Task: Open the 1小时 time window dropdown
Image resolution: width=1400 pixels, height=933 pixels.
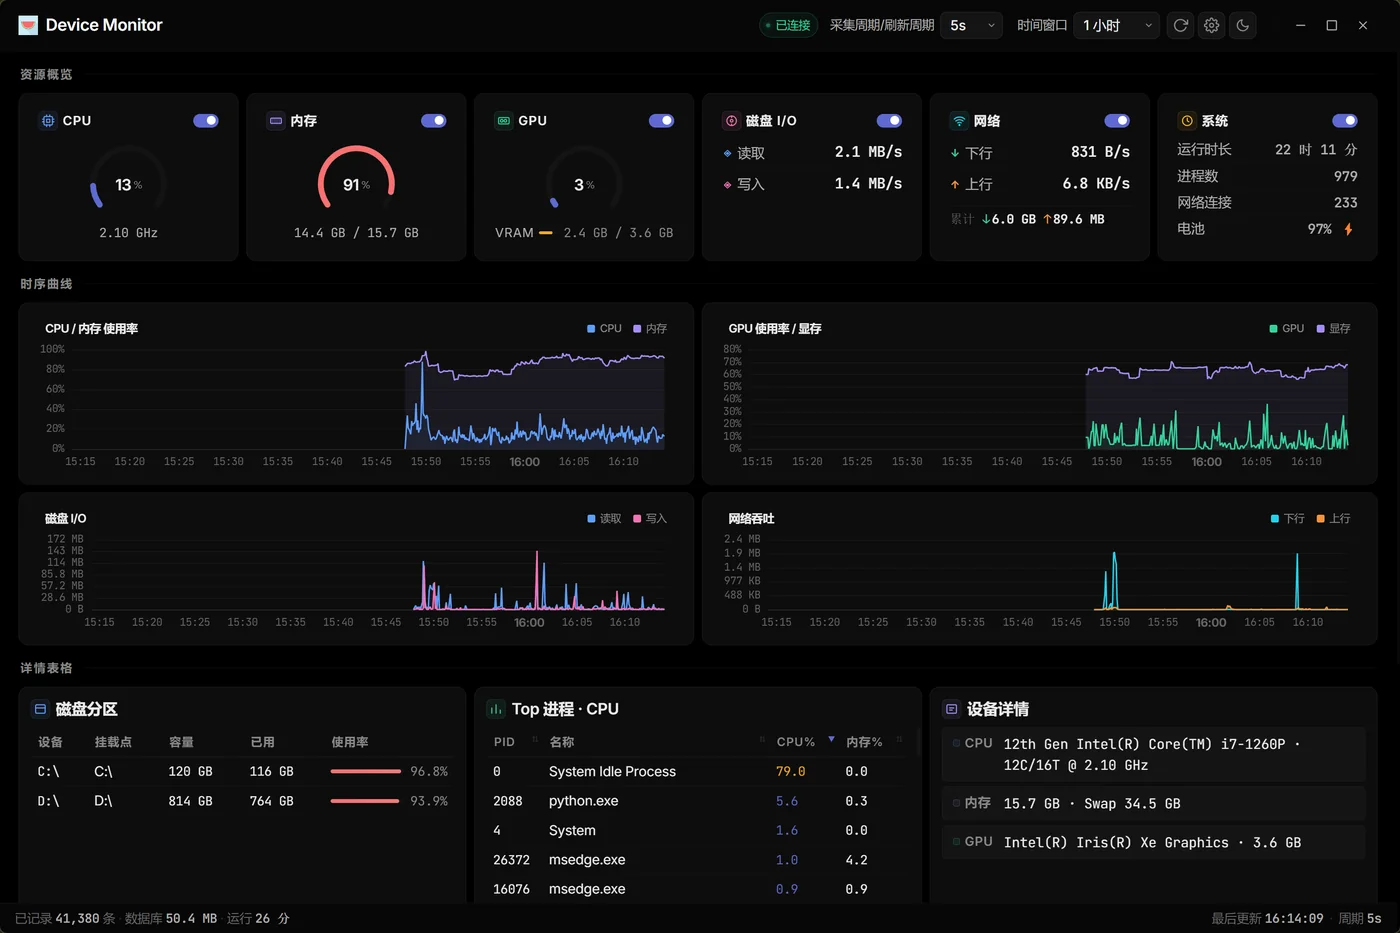Action: 1117,25
